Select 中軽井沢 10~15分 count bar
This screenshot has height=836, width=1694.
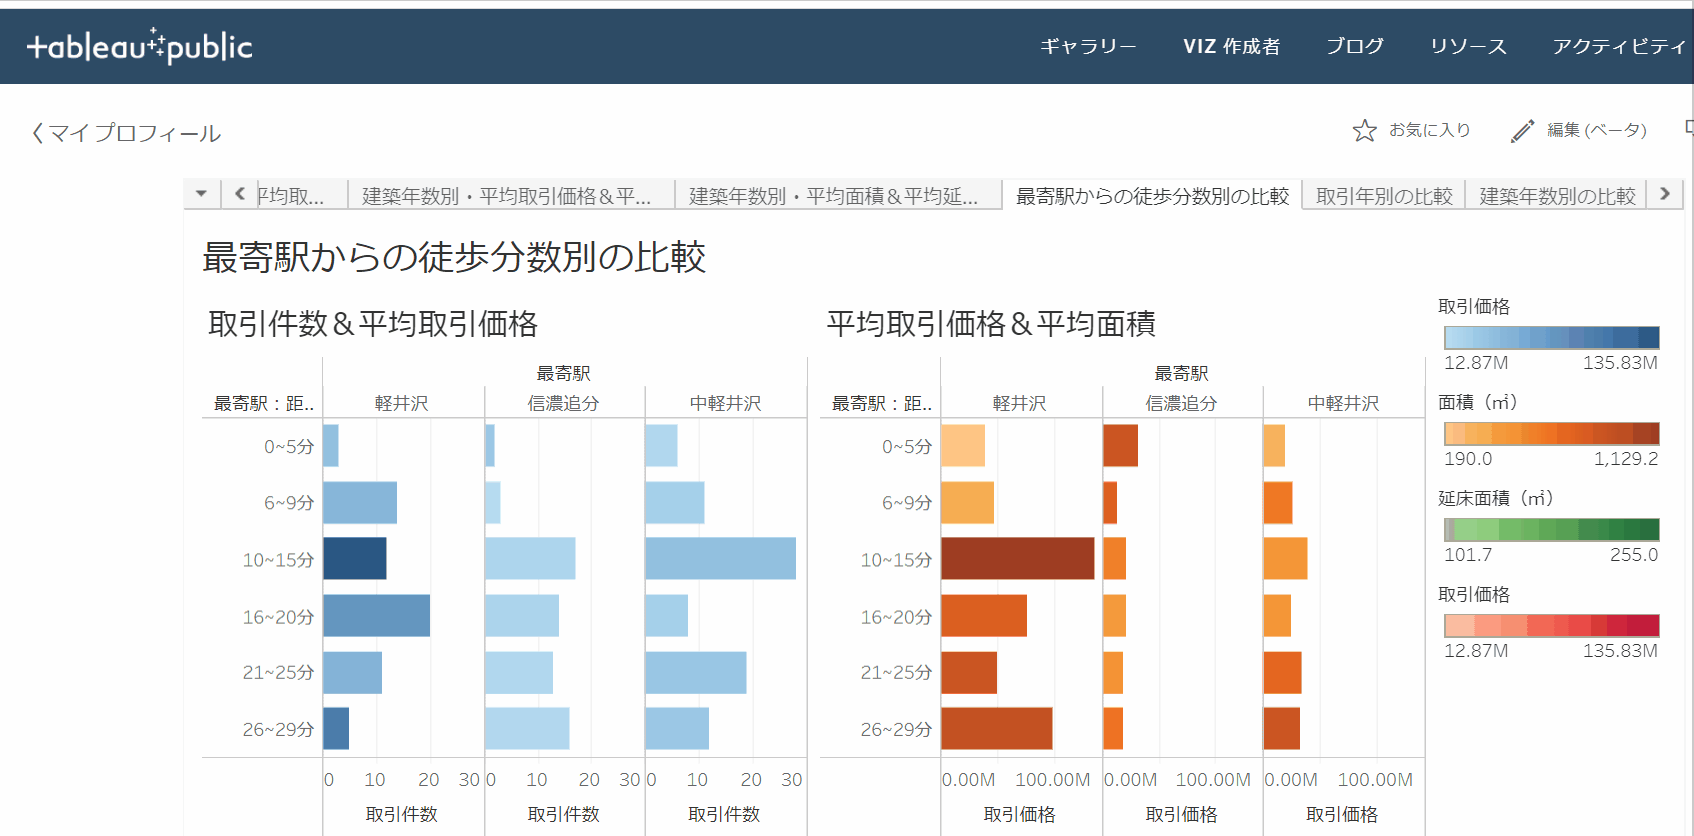pyautogui.click(x=721, y=559)
